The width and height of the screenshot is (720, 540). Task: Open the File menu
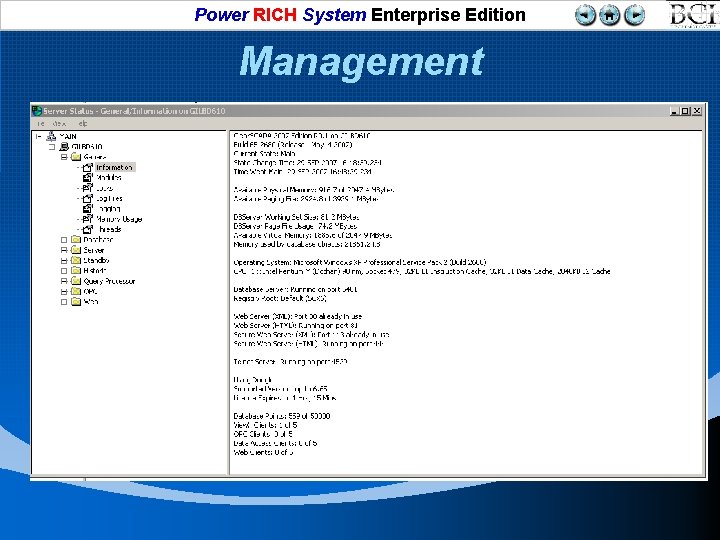point(41,124)
